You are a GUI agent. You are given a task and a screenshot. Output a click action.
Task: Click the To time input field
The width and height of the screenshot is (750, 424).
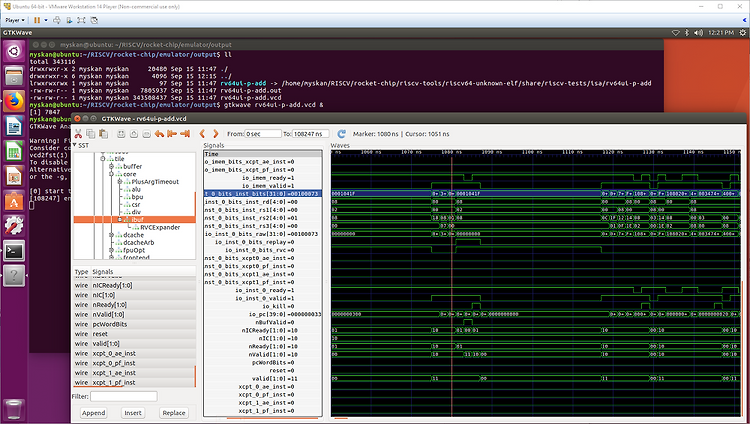(310, 134)
